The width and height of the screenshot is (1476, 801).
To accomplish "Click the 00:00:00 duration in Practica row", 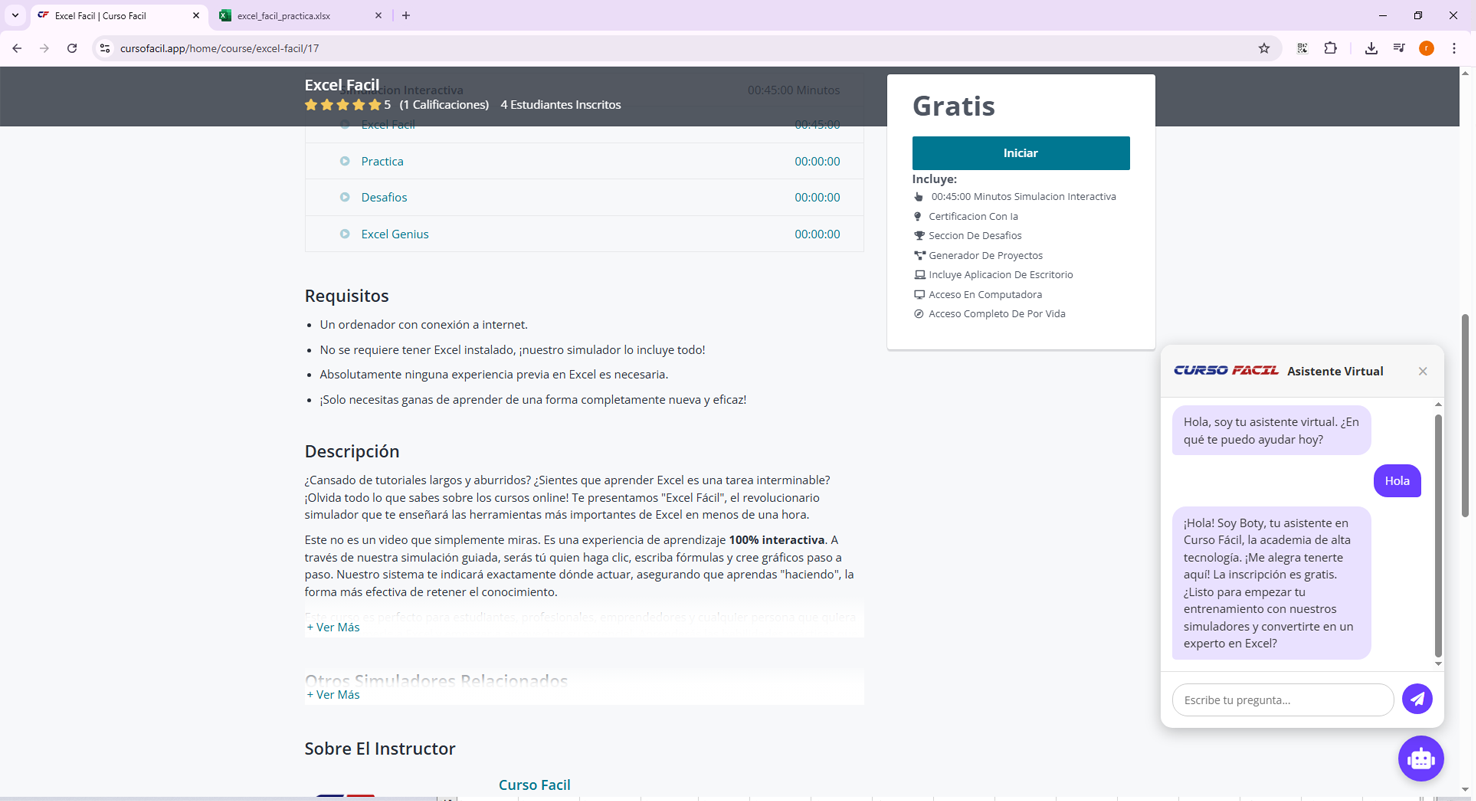I will tap(817, 161).
